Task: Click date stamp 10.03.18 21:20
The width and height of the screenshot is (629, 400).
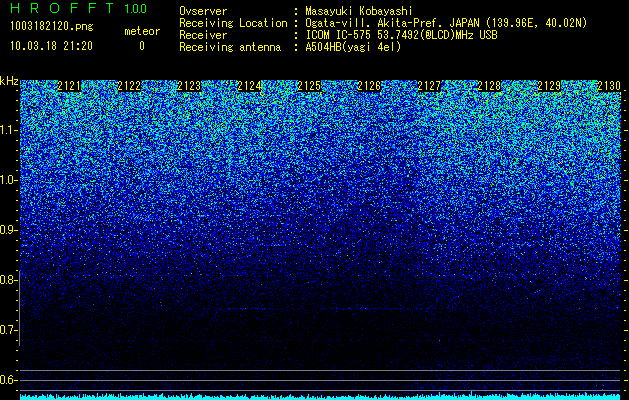Action: coord(51,46)
